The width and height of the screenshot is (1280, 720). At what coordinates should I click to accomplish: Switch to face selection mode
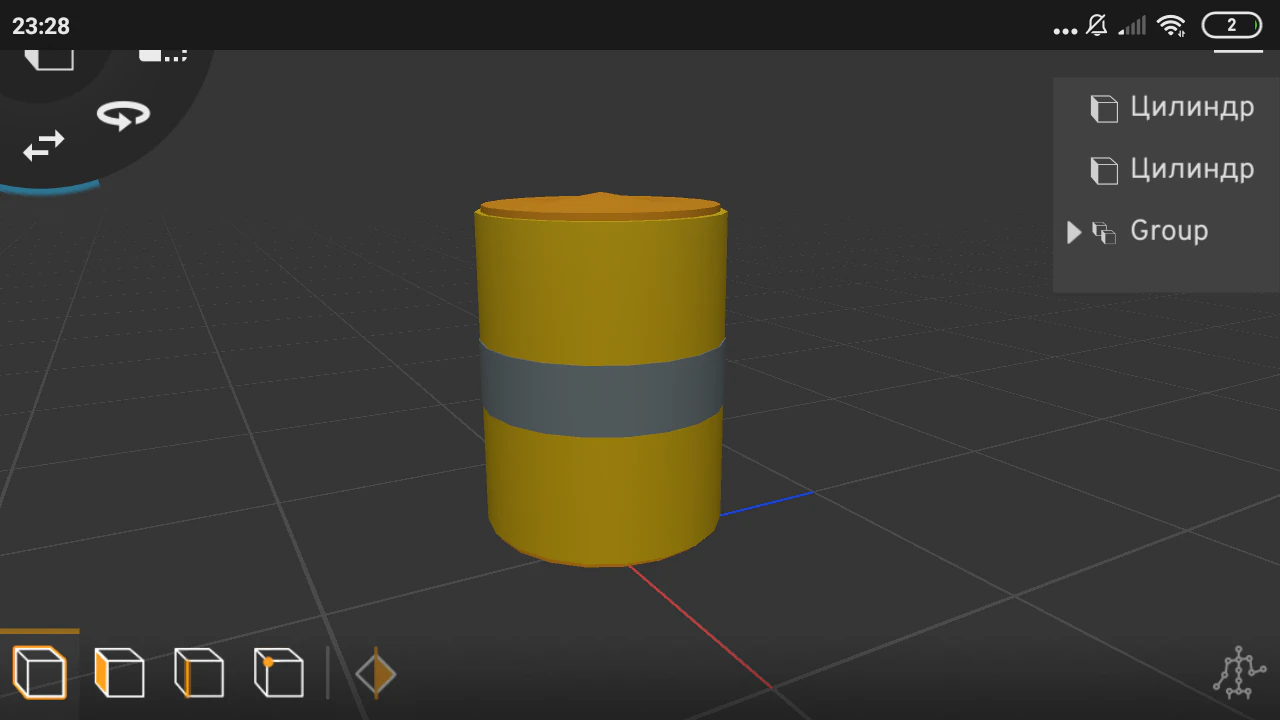(x=119, y=673)
